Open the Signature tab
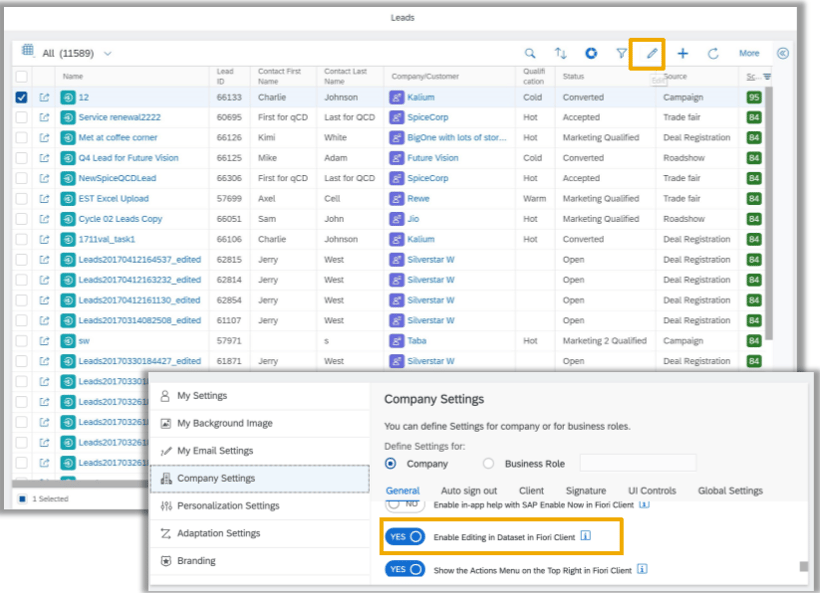 pyautogui.click(x=586, y=491)
